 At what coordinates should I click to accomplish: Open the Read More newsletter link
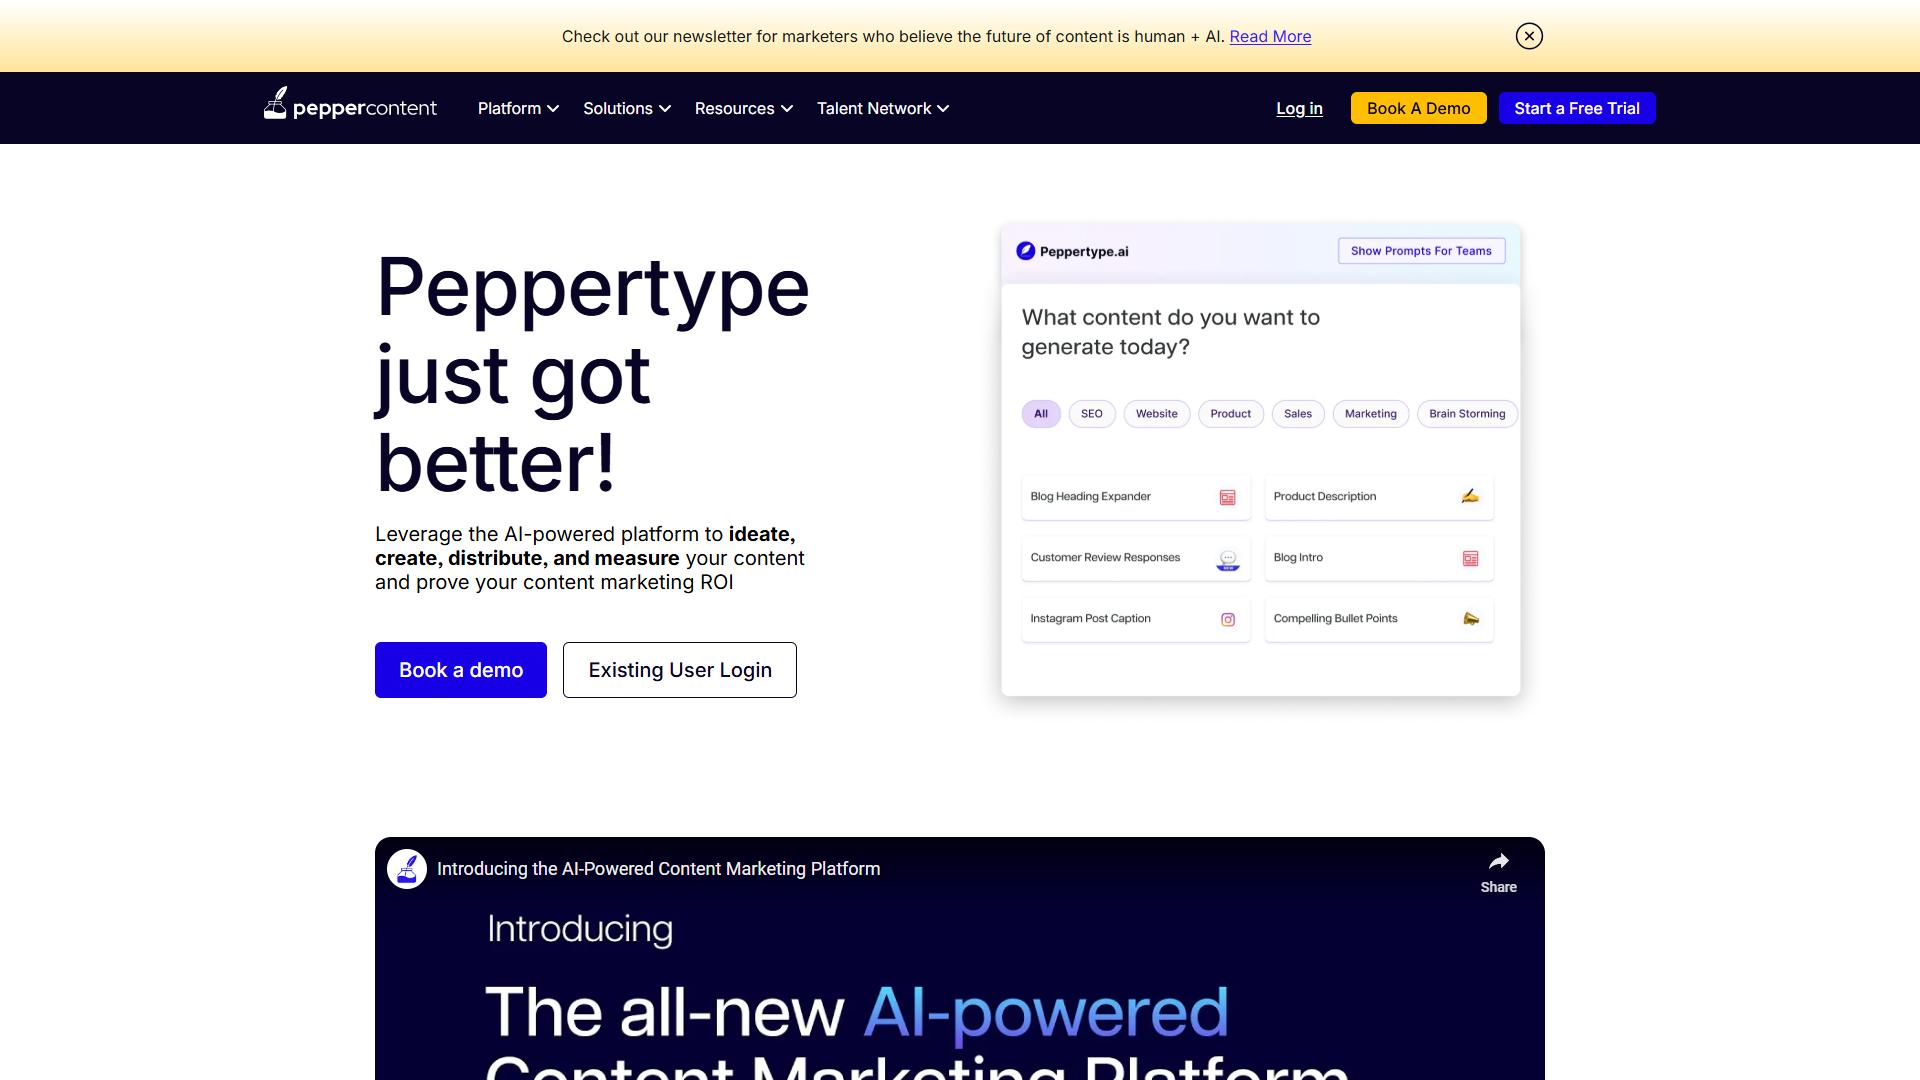click(1270, 36)
